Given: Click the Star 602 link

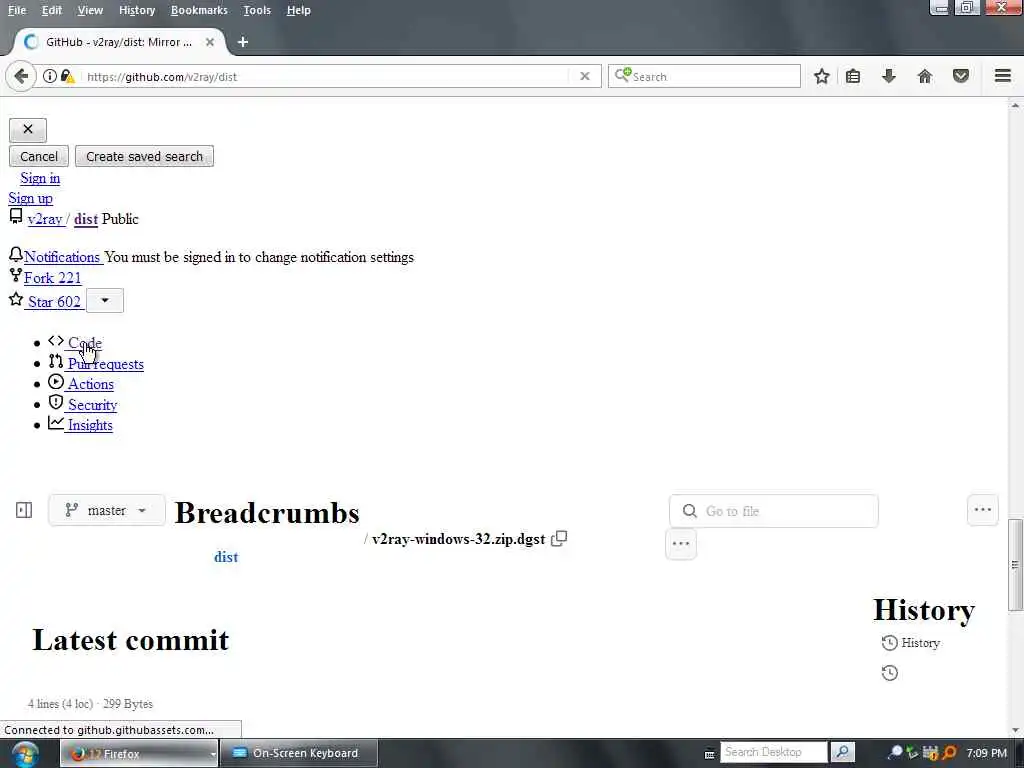Looking at the screenshot, I should [54, 302].
